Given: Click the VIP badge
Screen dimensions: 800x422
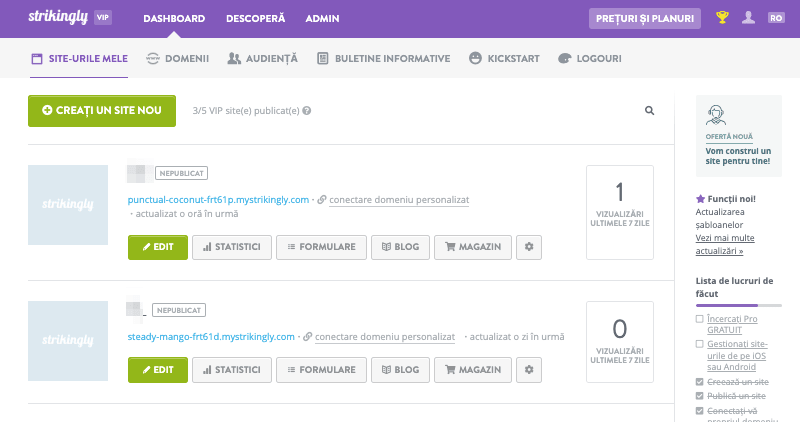Looking at the screenshot, I should click(103, 17).
